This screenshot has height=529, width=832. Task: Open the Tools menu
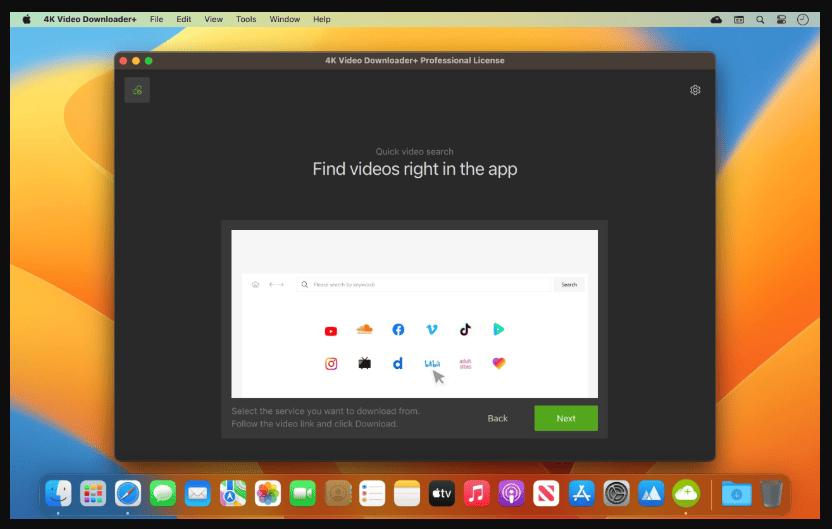coord(246,19)
